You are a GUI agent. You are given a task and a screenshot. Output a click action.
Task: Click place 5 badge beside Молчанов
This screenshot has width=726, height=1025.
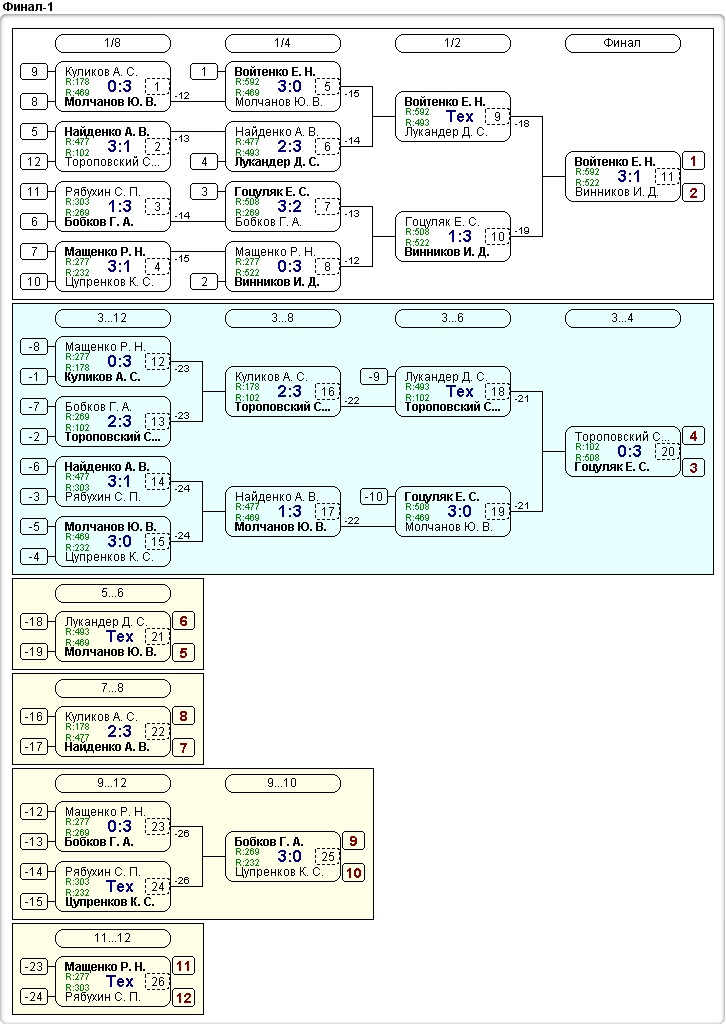(184, 652)
